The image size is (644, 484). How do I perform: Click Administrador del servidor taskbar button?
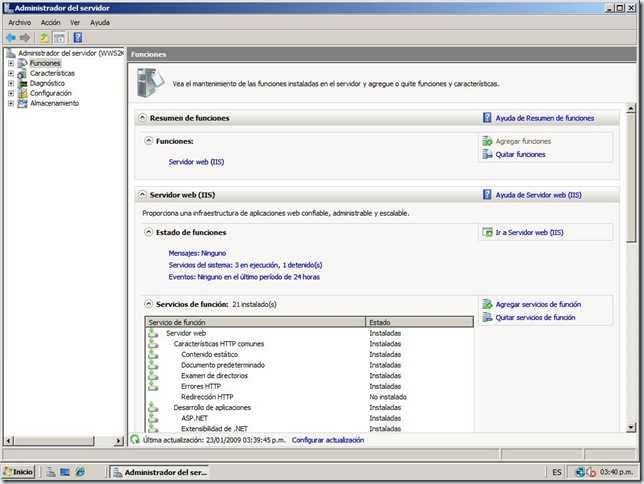(x=160, y=472)
